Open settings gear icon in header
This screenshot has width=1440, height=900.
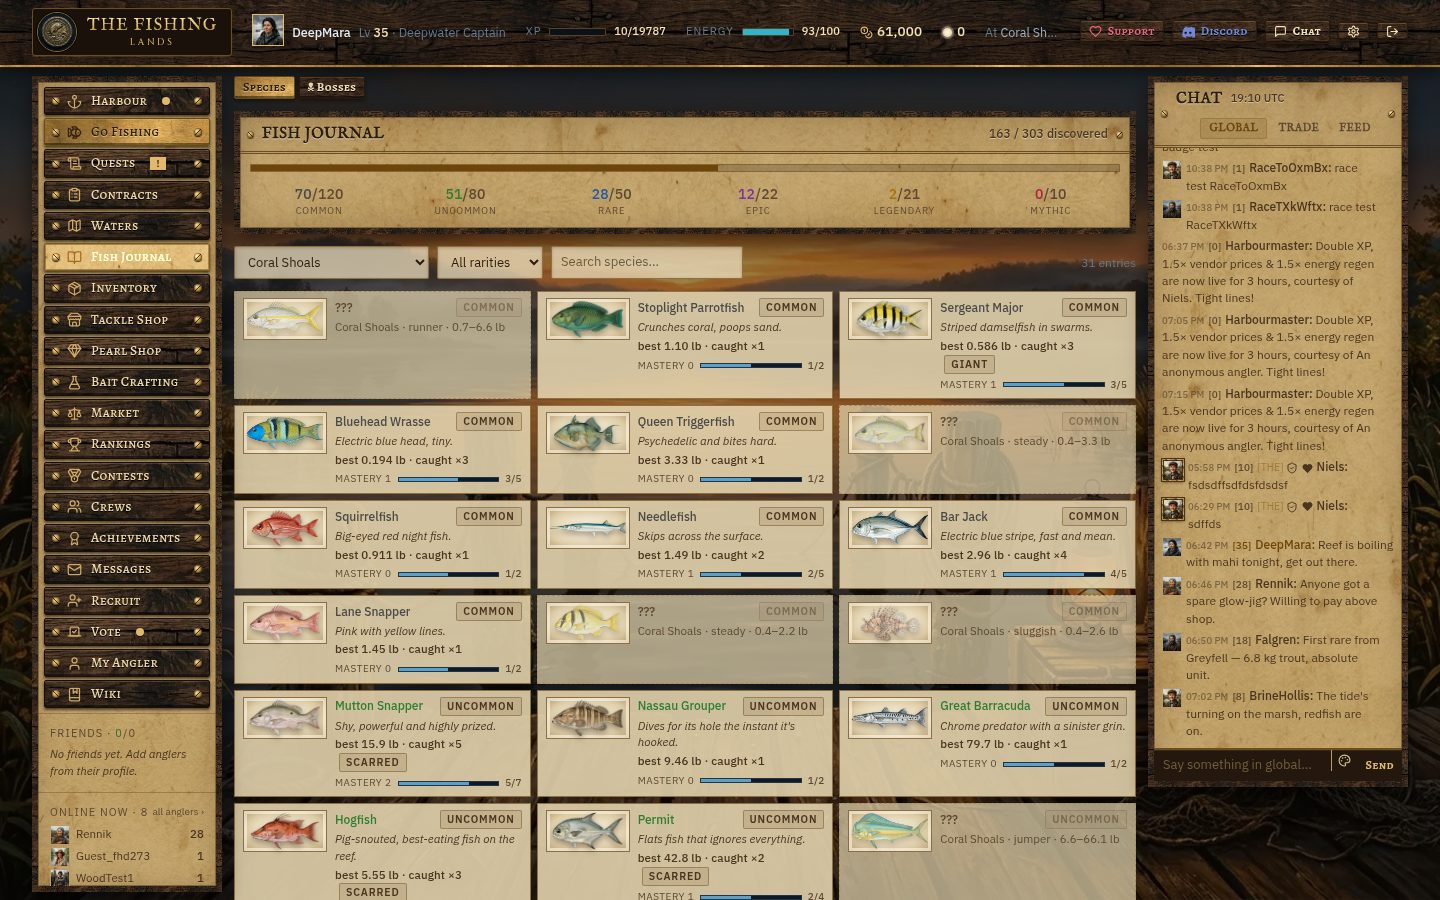[x=1353, y=31]
